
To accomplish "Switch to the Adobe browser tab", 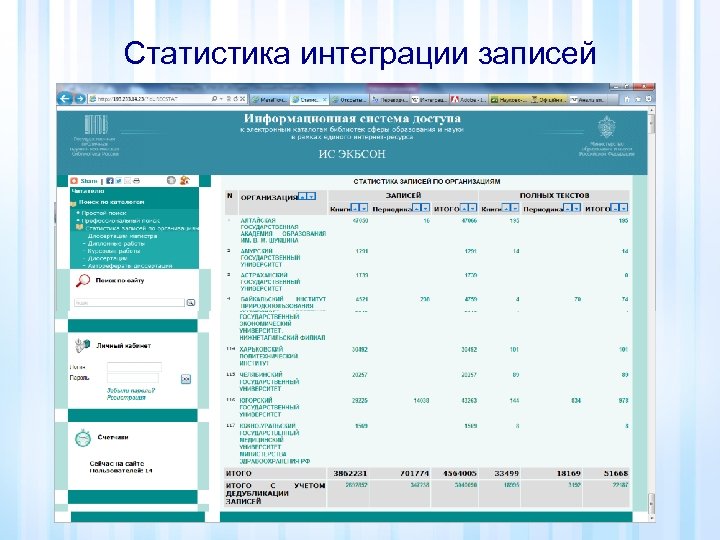I will [469, 99].
